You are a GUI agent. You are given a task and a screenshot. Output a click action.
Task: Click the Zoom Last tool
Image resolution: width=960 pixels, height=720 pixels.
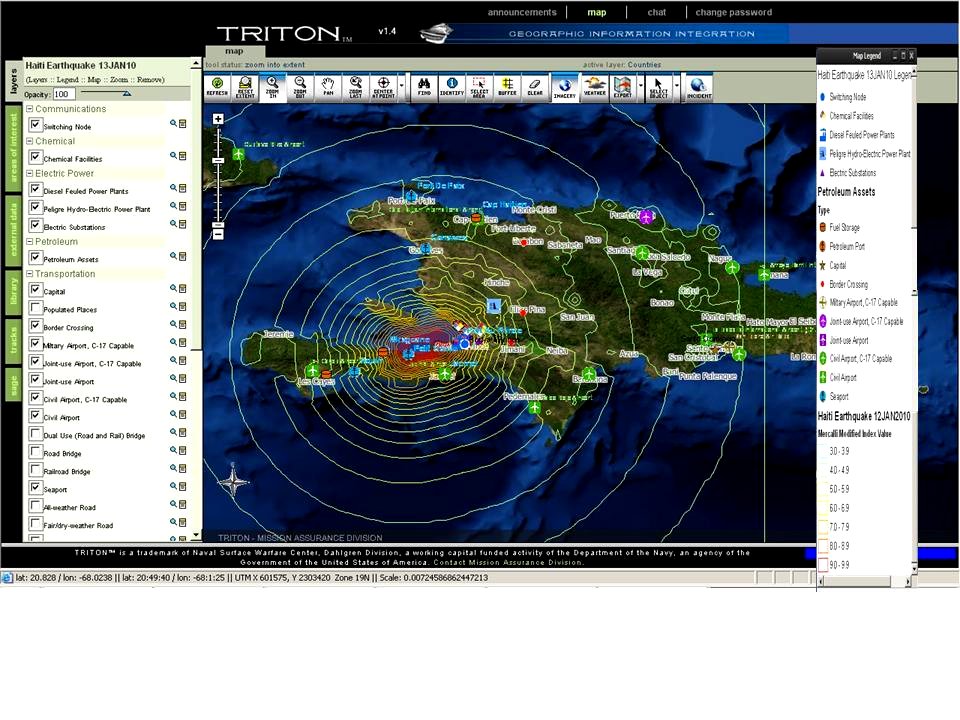356,87
